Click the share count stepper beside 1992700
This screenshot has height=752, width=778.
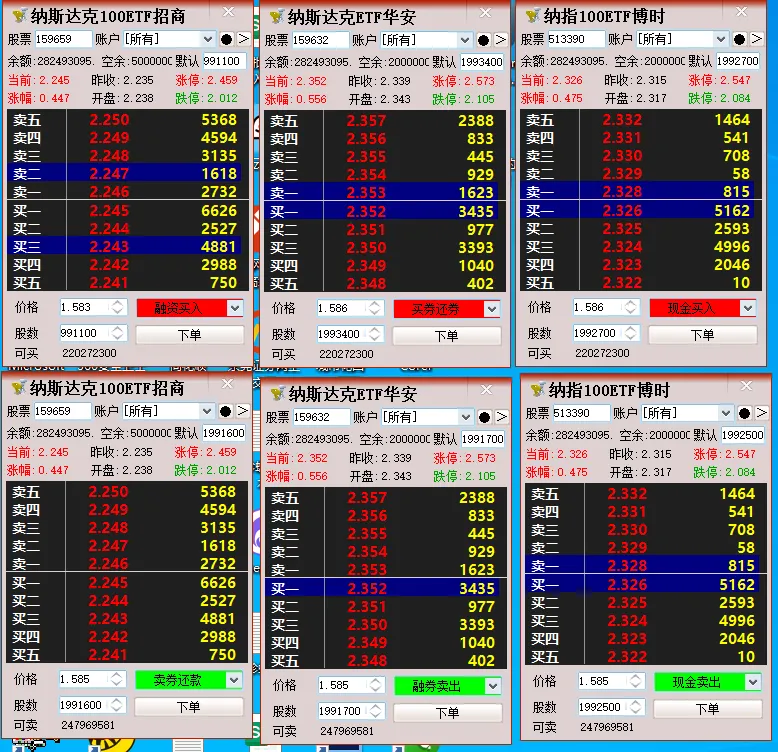click(631, 333)
